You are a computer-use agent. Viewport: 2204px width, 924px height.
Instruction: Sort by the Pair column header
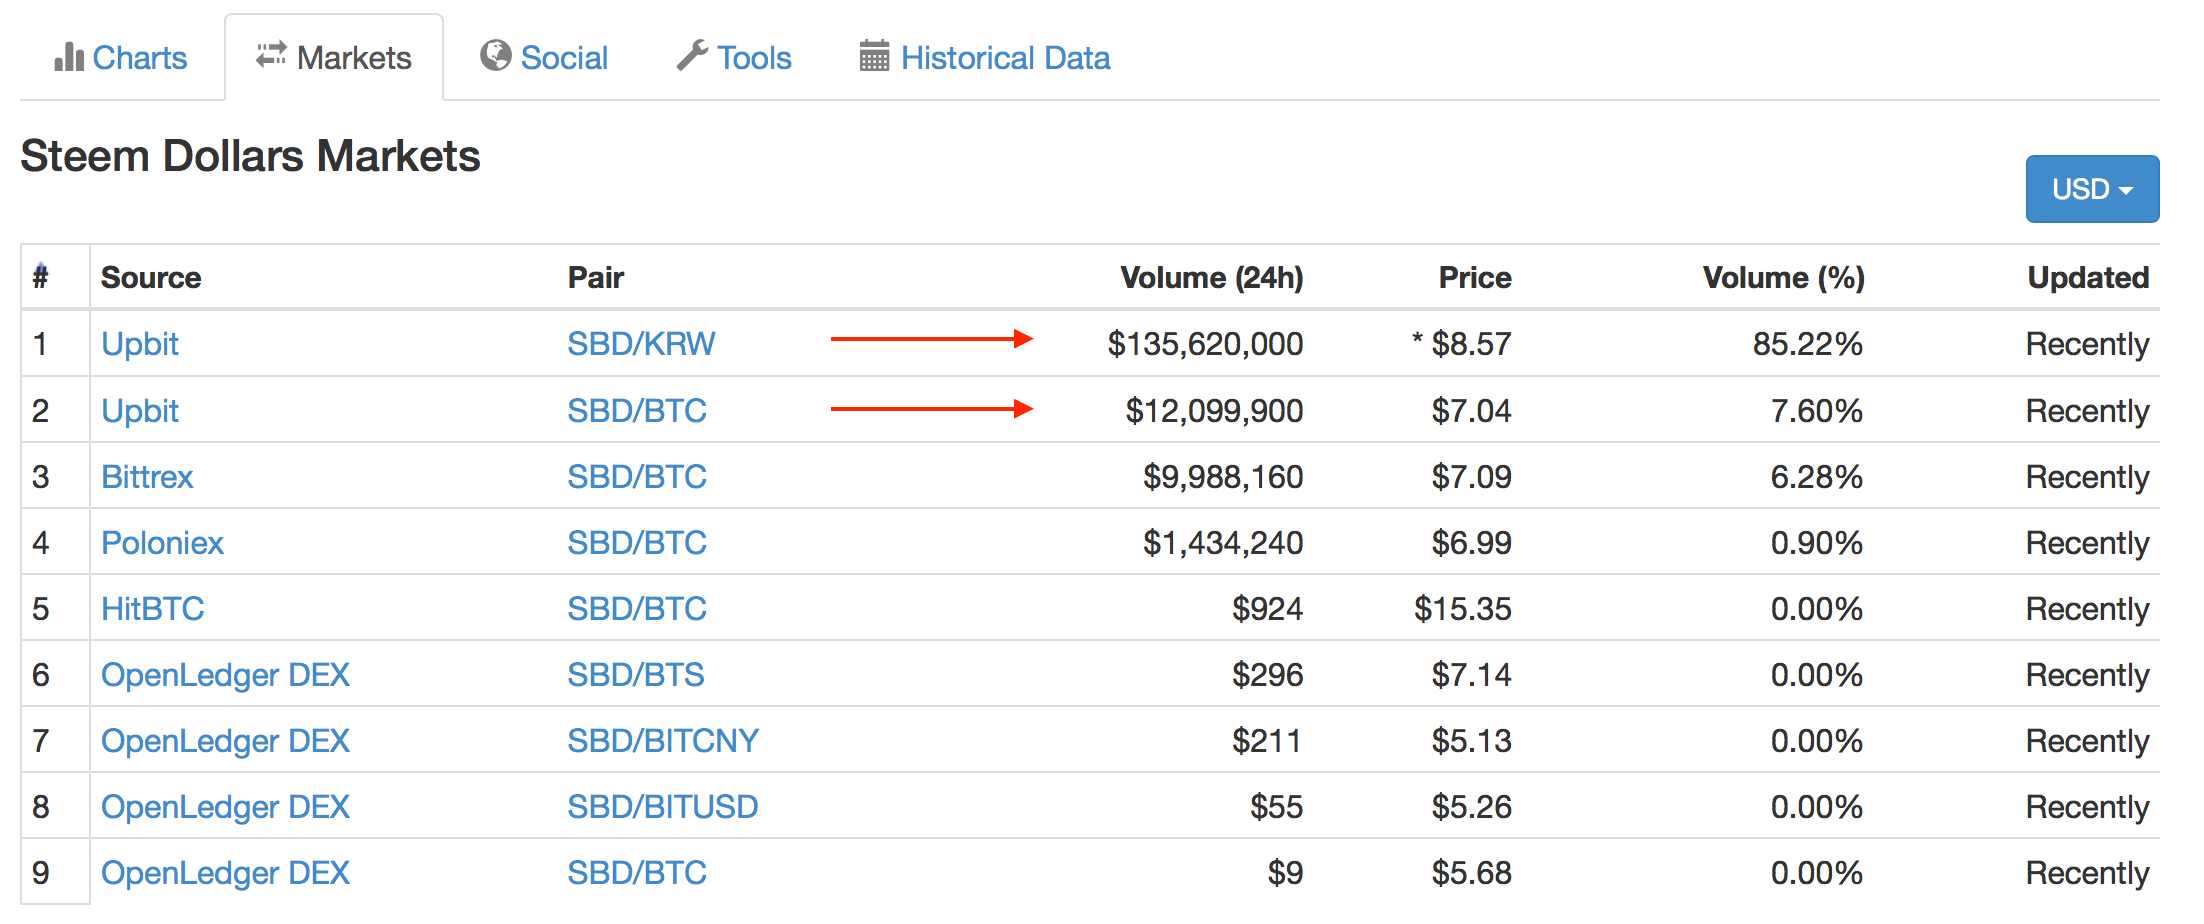[596, 277]
